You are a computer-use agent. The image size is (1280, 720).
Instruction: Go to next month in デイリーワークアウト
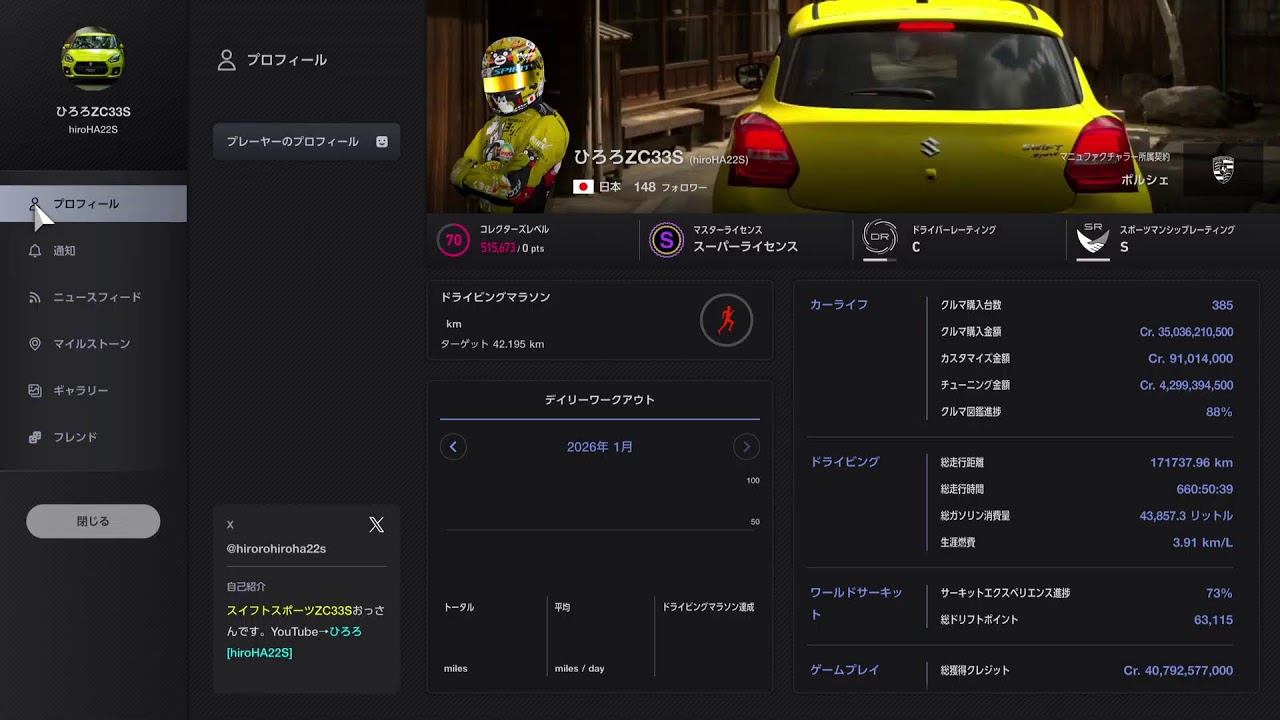tap(746, 447)
